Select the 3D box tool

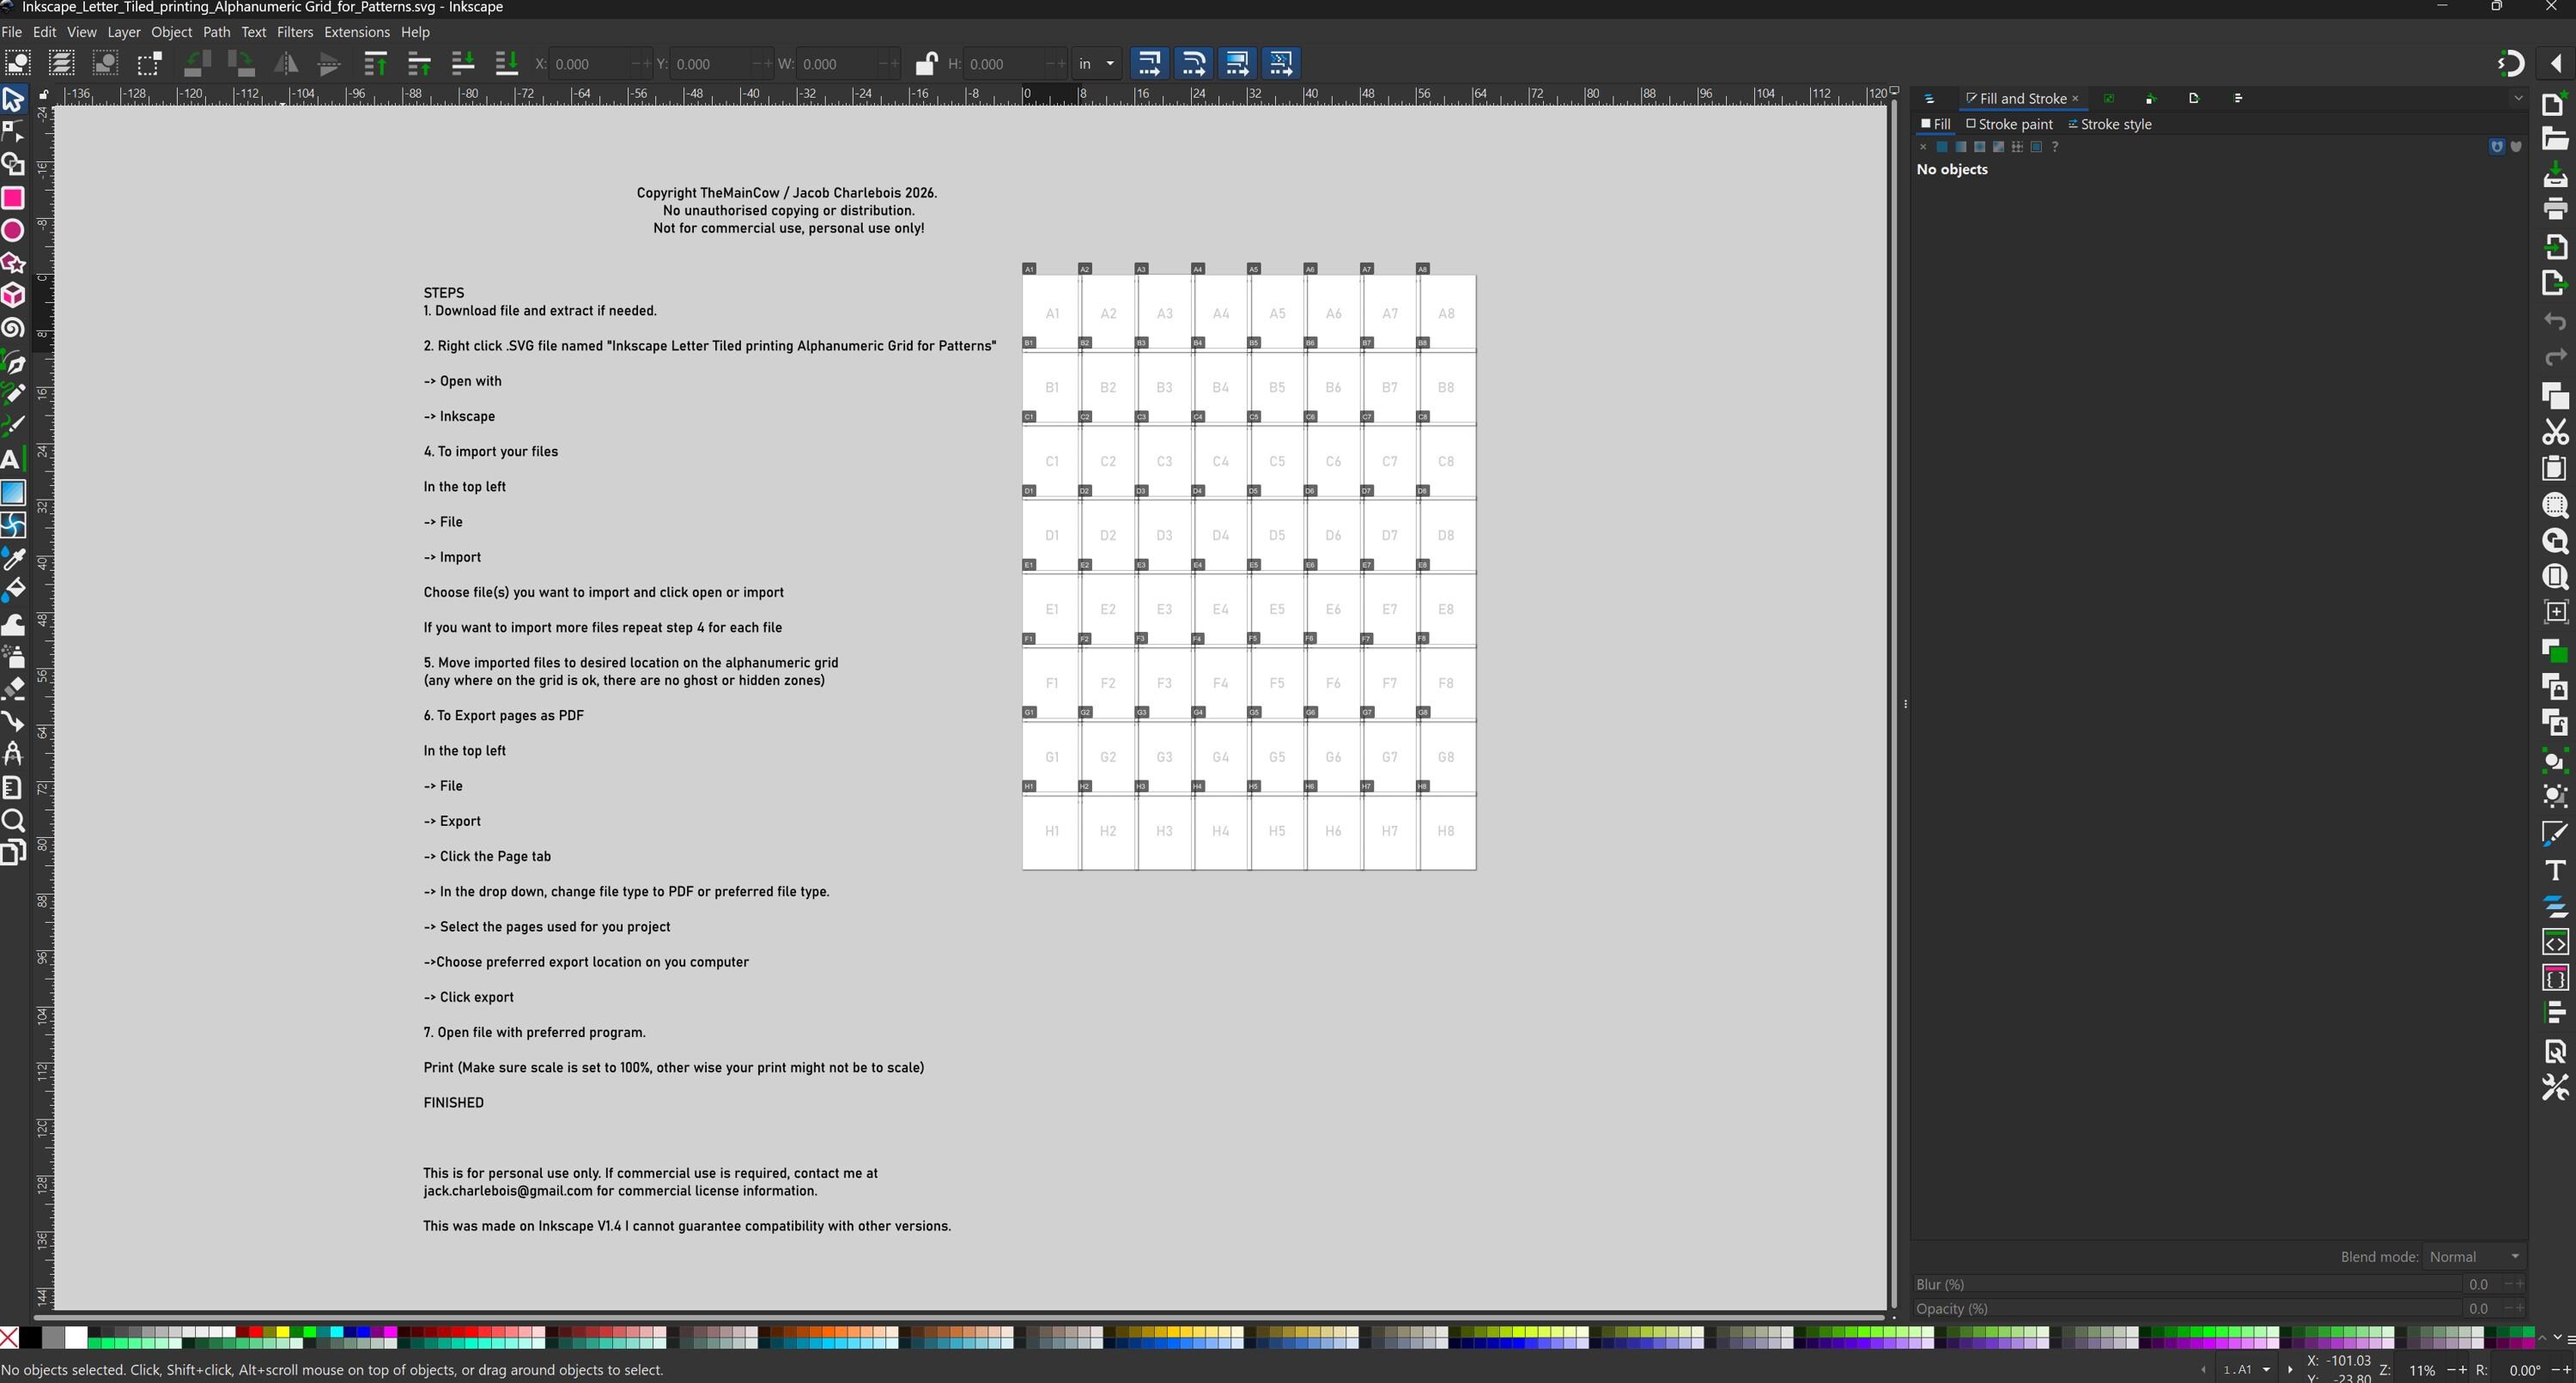(13, 296)
